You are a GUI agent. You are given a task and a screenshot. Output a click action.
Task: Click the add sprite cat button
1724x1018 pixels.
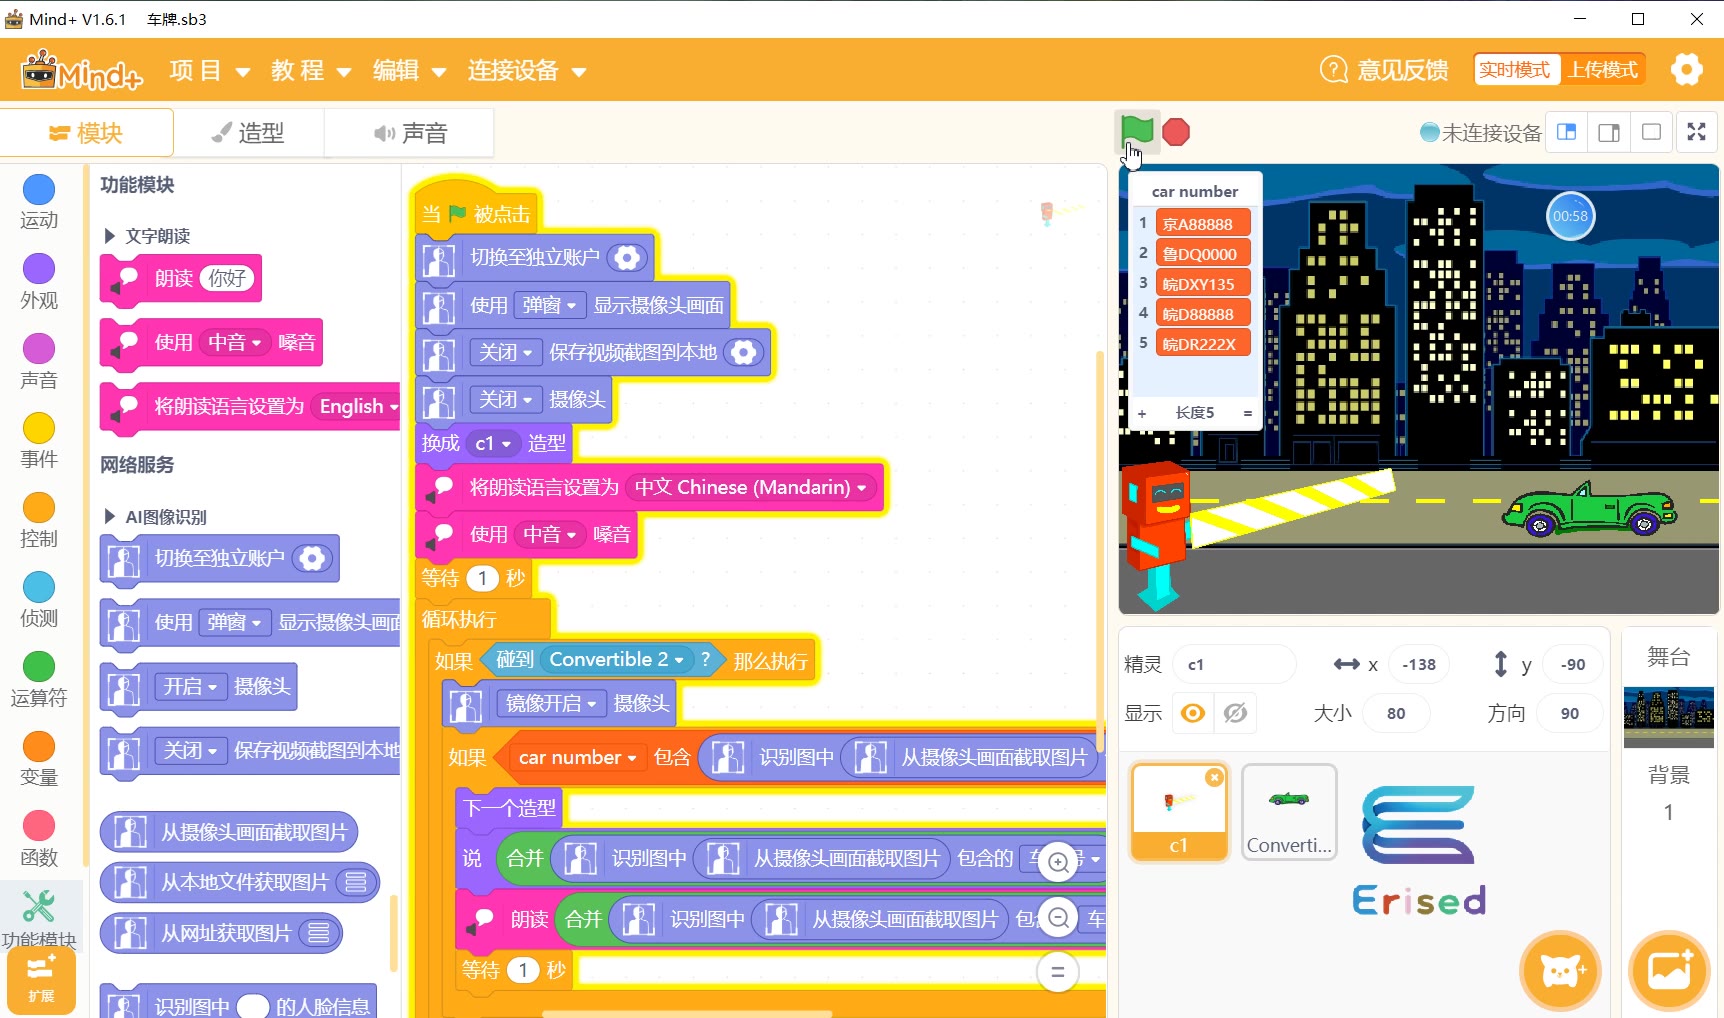(1560, 970)
